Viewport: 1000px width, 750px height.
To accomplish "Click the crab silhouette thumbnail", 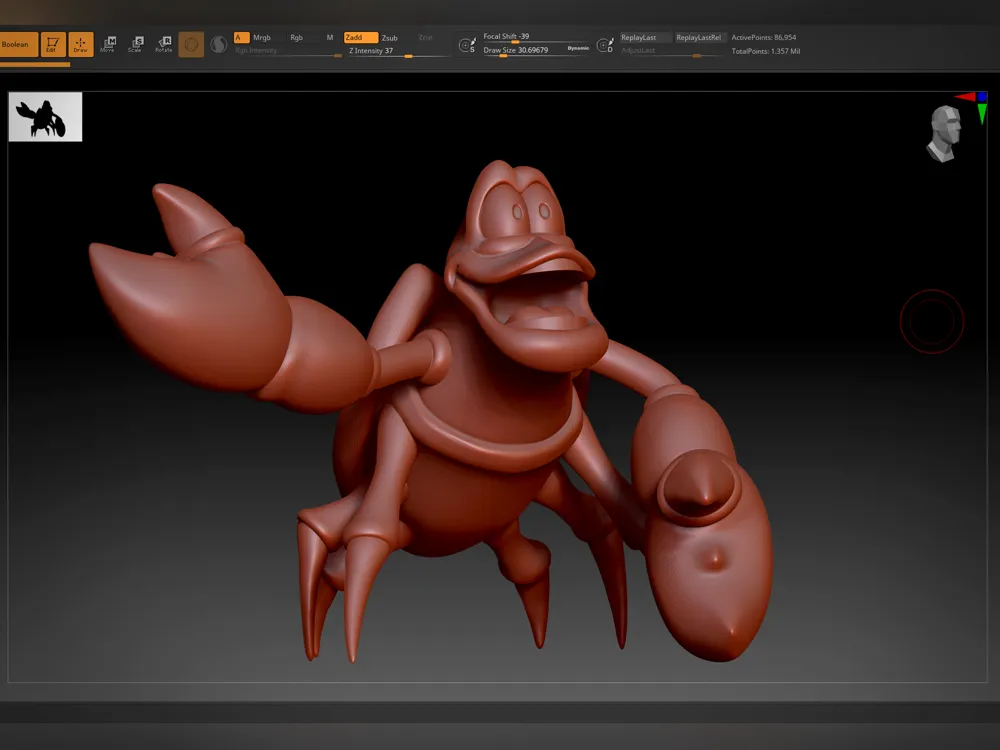I will pyautogui.click(x=45, y=117).
